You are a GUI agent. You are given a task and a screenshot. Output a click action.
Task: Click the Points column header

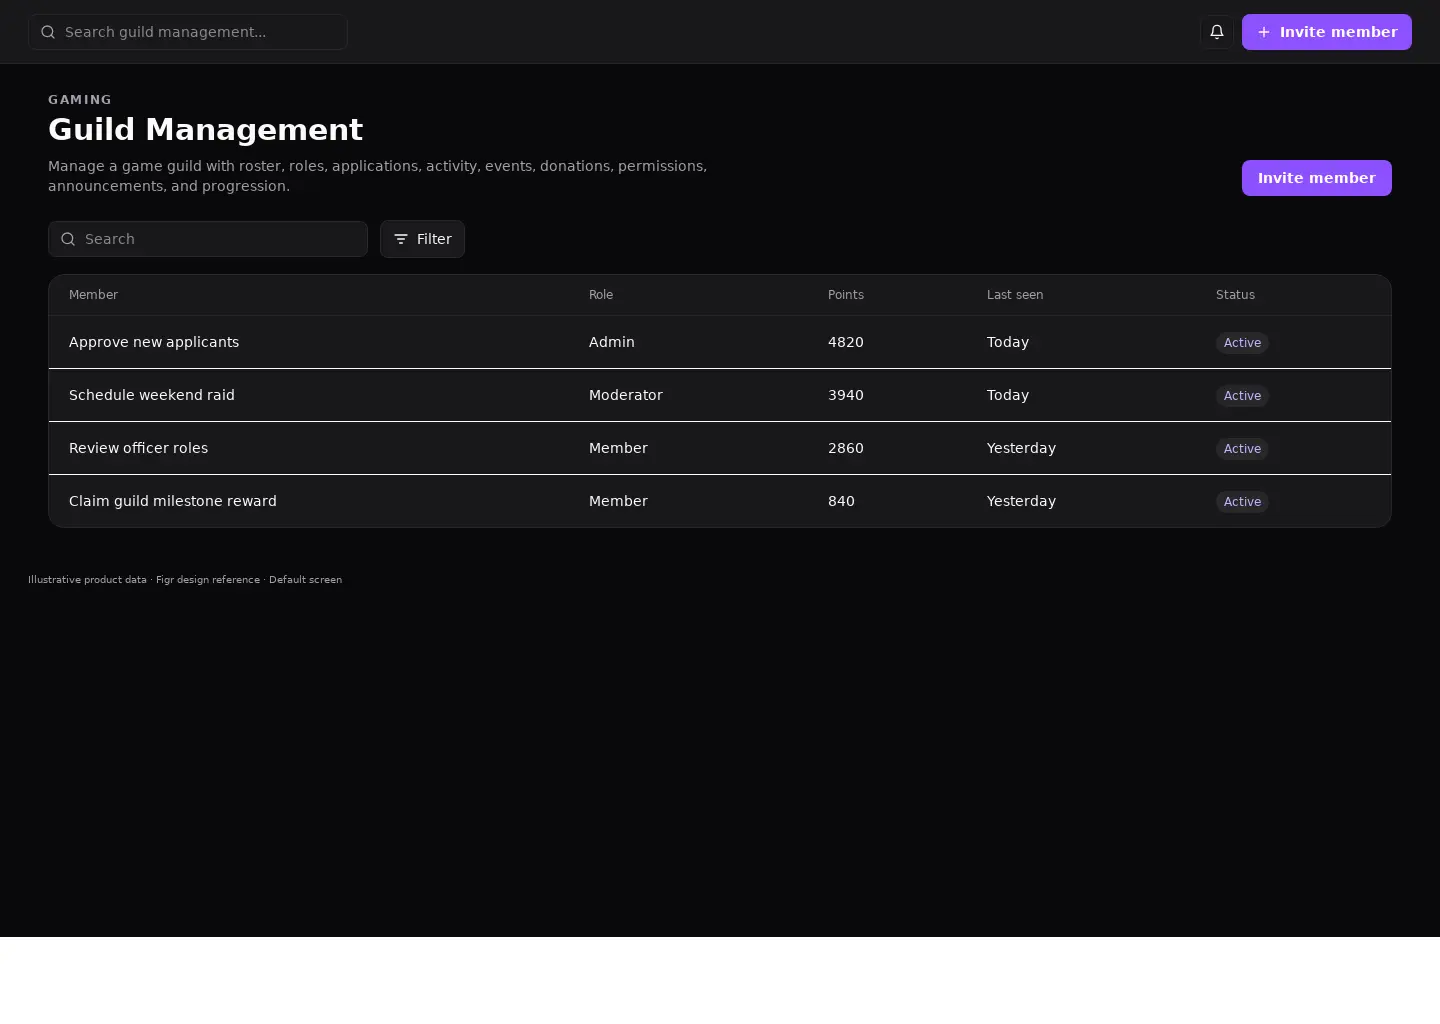pyautogui.click(x=846, y=295)
